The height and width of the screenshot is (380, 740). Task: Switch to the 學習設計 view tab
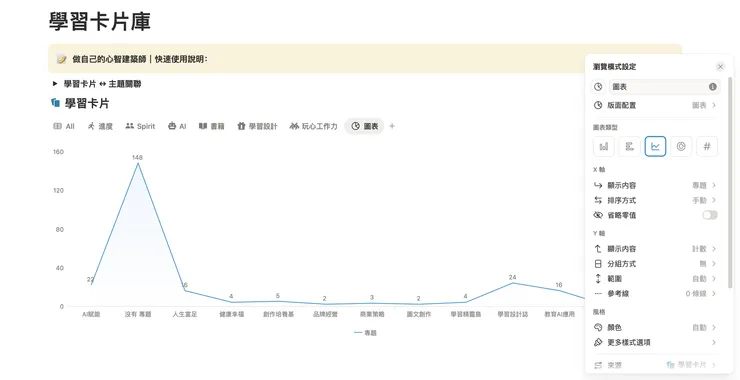coord(257,127)
